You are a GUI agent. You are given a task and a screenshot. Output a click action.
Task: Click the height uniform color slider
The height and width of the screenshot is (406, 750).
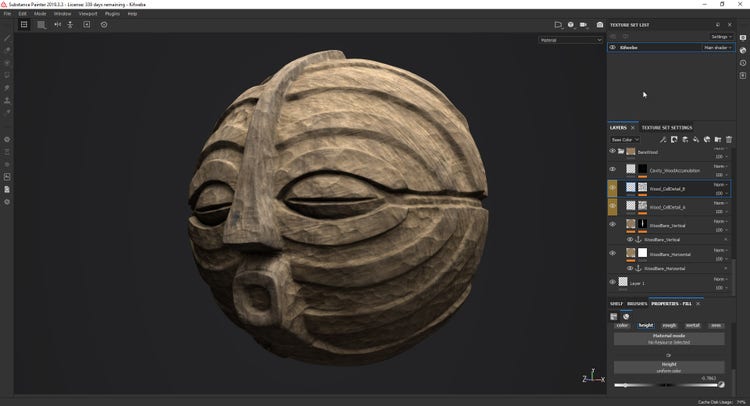[x=664, y=385]
